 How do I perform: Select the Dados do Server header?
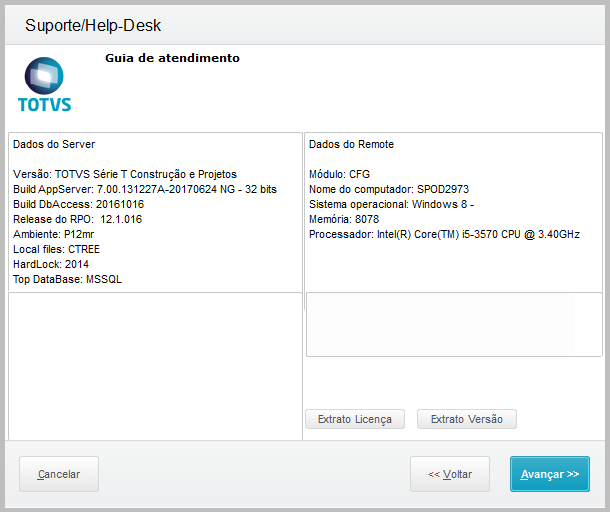click(x=54, y=144)
